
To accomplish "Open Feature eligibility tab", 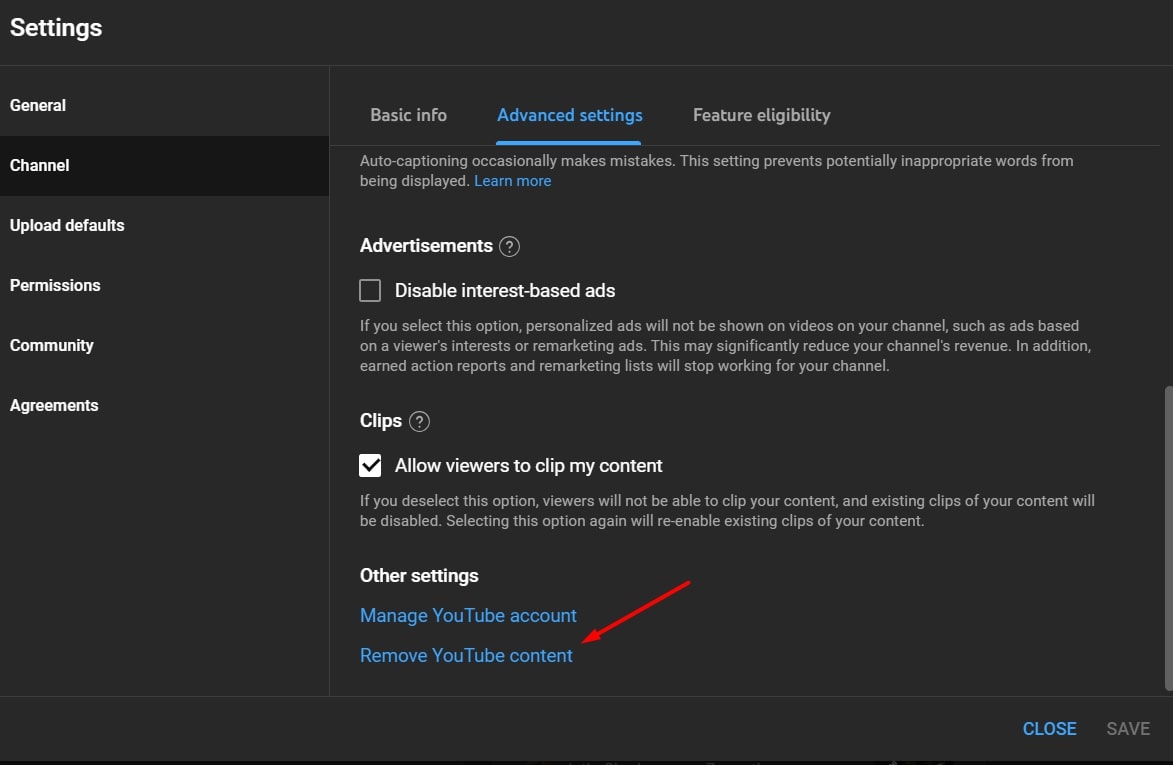I will (x=762, y=115).
